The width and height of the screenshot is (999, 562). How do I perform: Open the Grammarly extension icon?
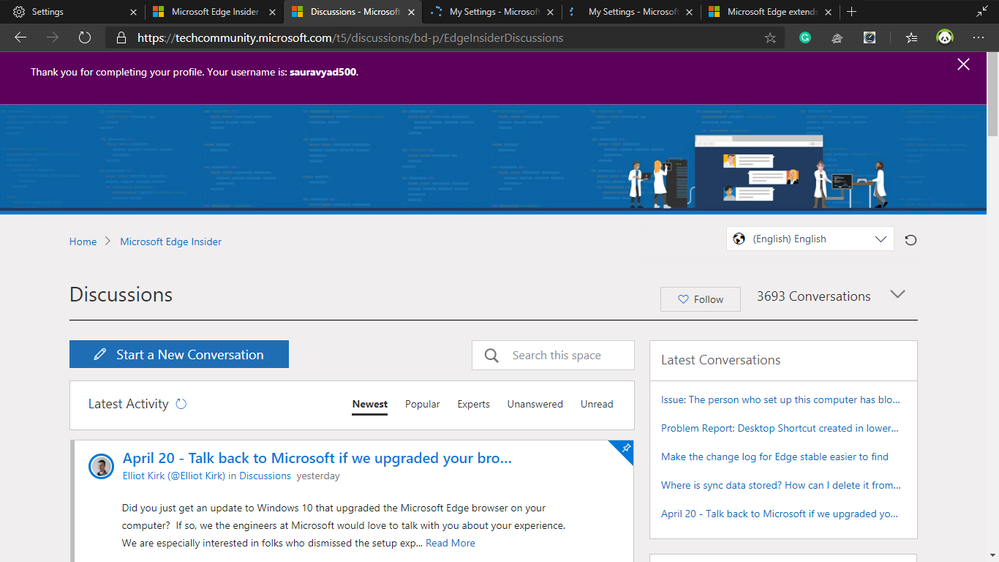805,38
